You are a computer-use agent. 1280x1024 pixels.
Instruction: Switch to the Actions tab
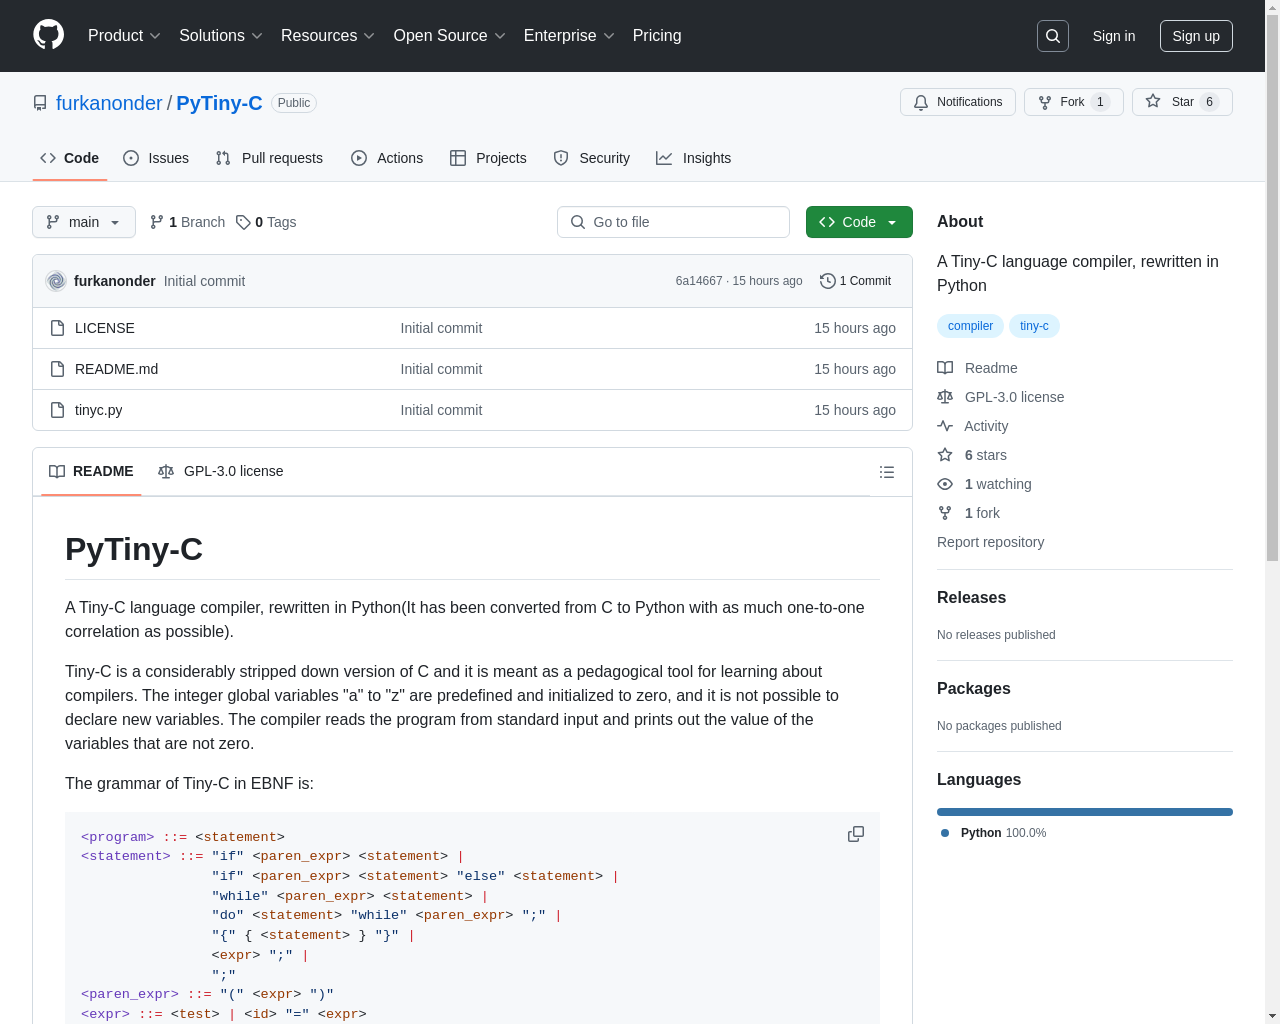point(387,158)
